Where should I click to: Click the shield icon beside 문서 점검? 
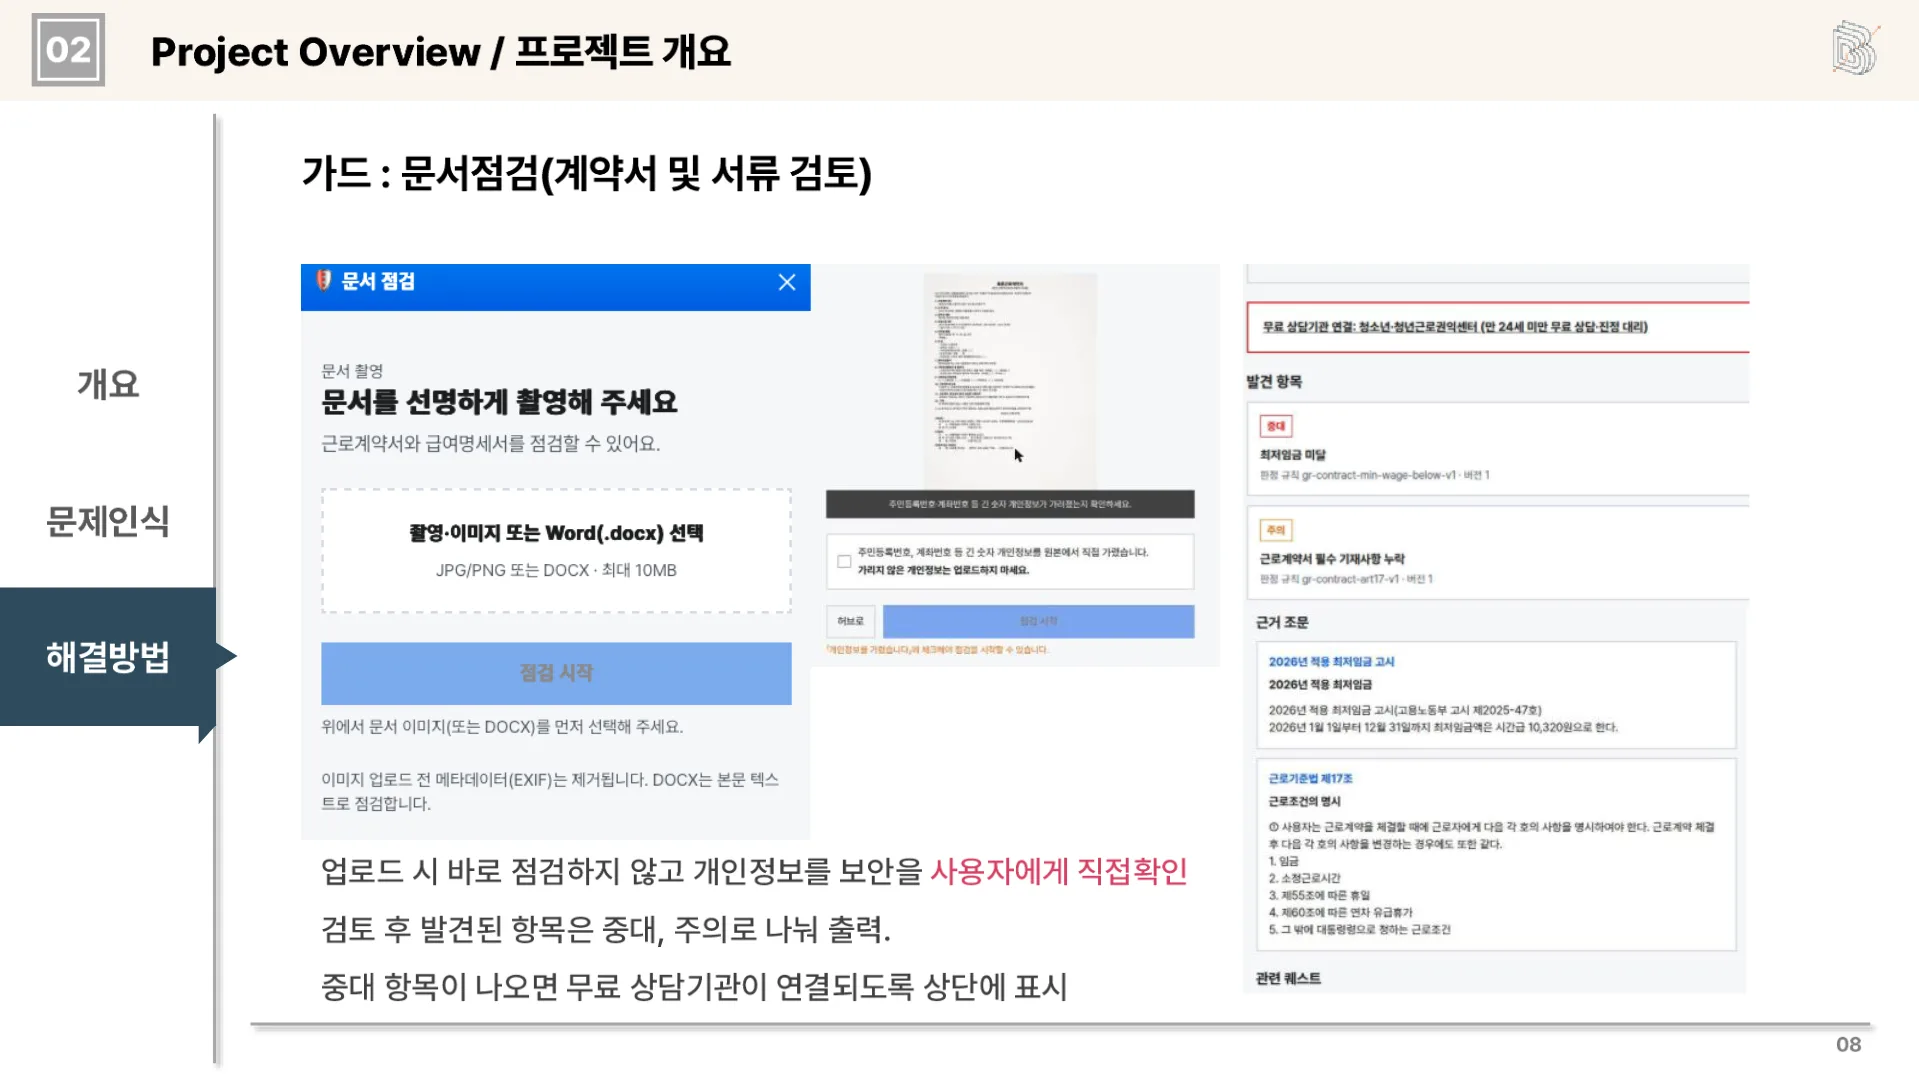[x=323, y=281]
